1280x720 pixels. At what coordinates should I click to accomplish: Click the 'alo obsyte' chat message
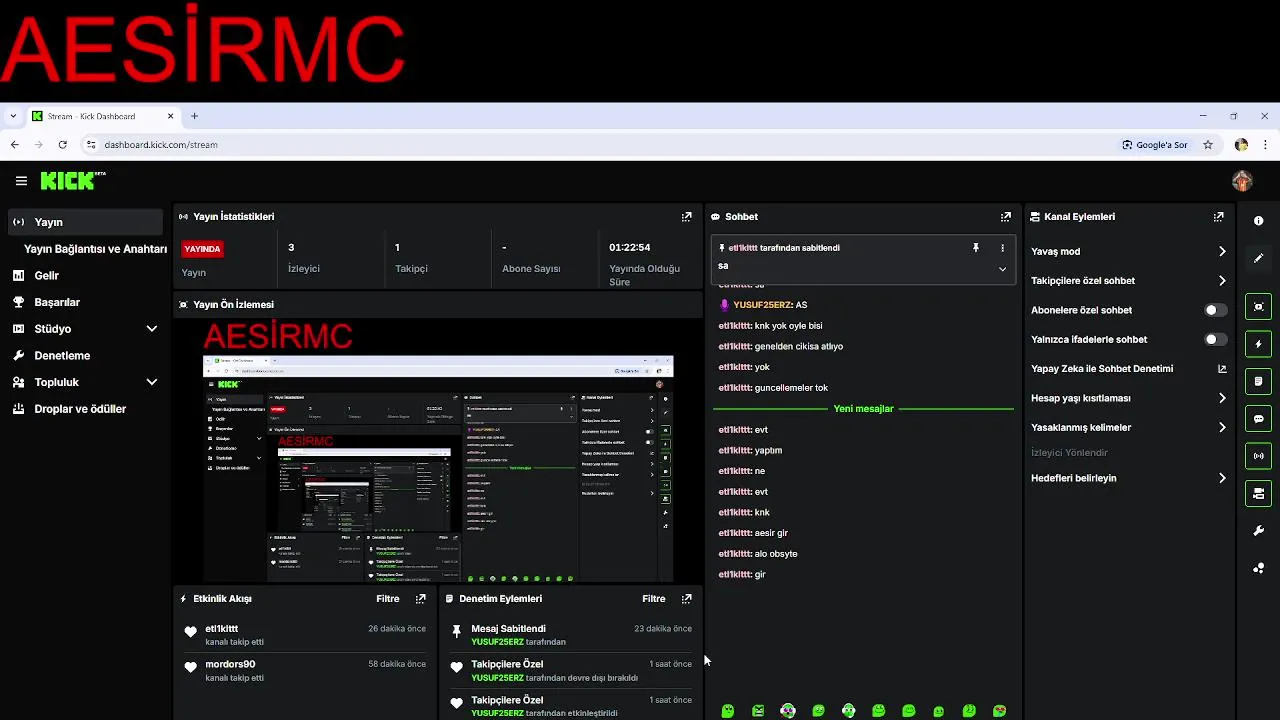tap(758, 554)
